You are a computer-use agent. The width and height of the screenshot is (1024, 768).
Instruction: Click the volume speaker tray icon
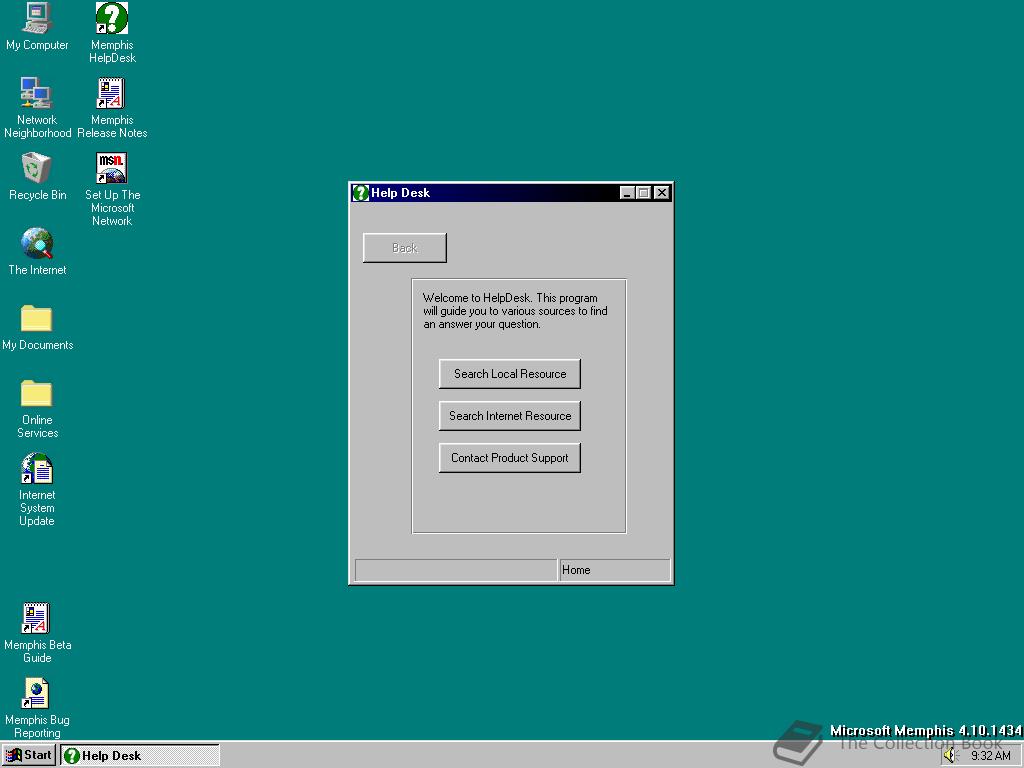click(x=950, y=756)
